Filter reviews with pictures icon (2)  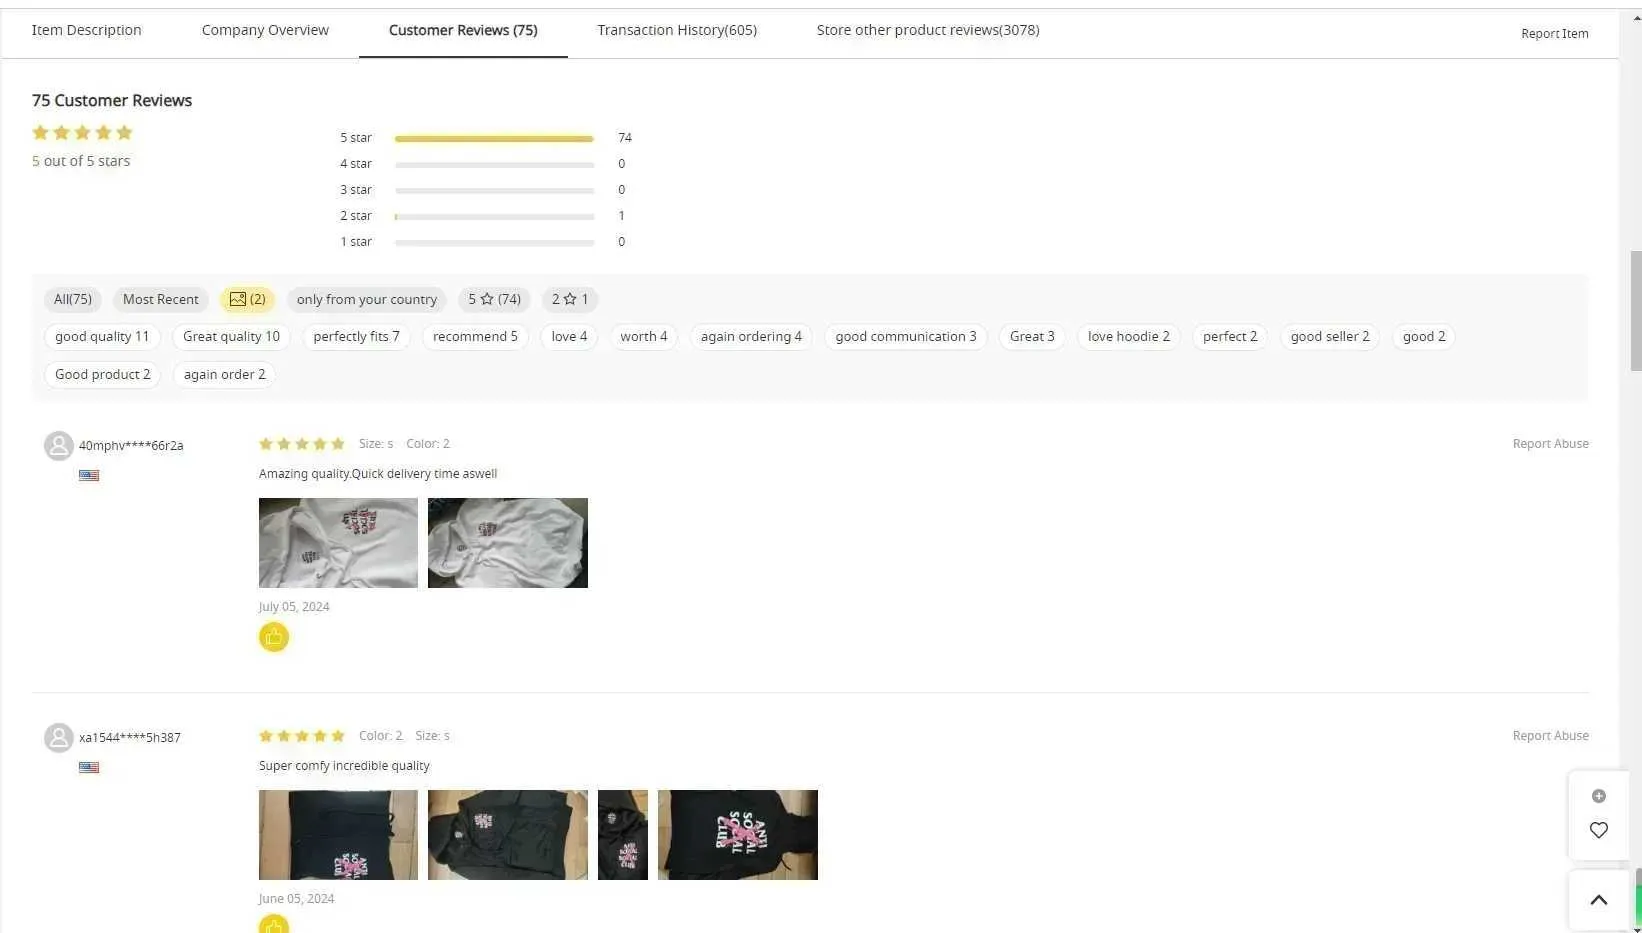point(247,299)
